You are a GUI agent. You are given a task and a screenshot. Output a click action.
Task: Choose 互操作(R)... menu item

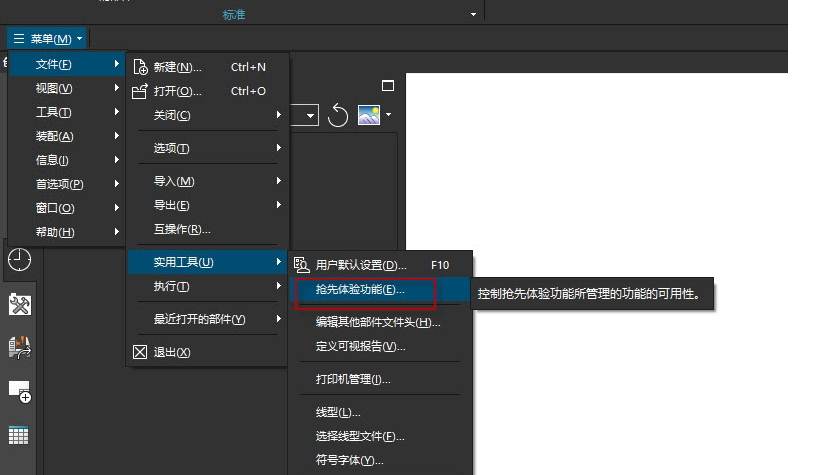click(x=207, y=229)
